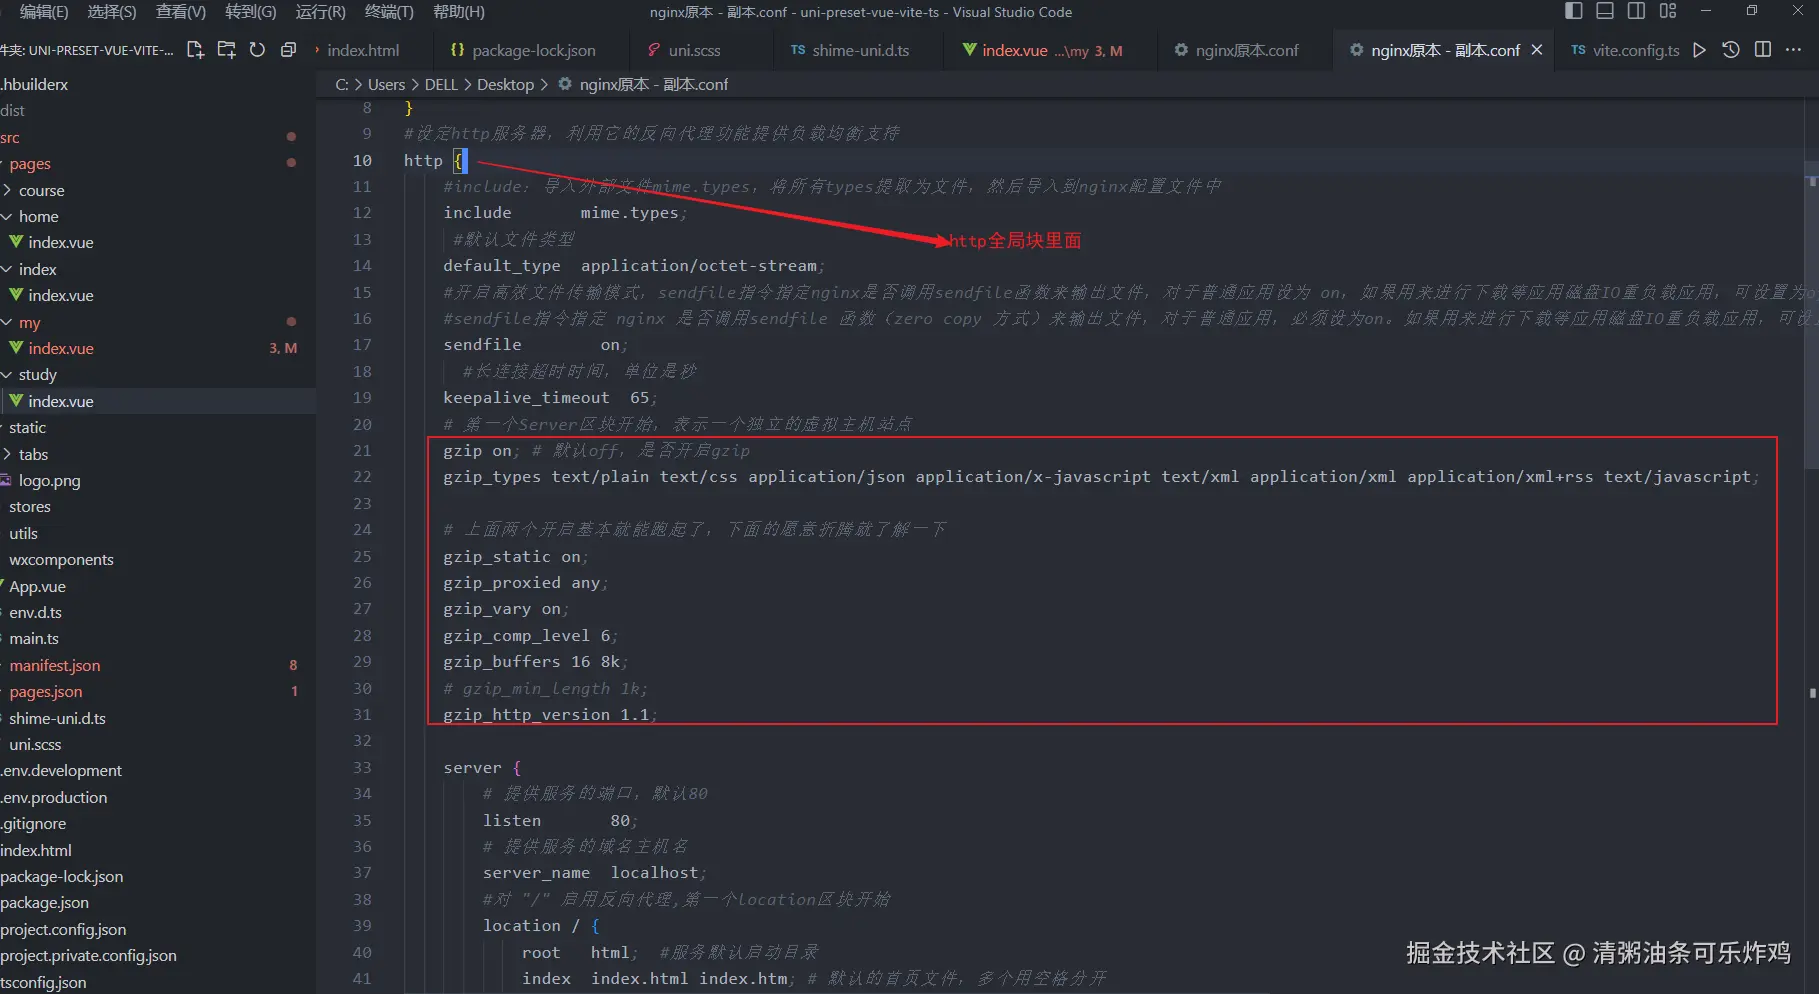Create a new folder in Explorer

tap(227, 50)
